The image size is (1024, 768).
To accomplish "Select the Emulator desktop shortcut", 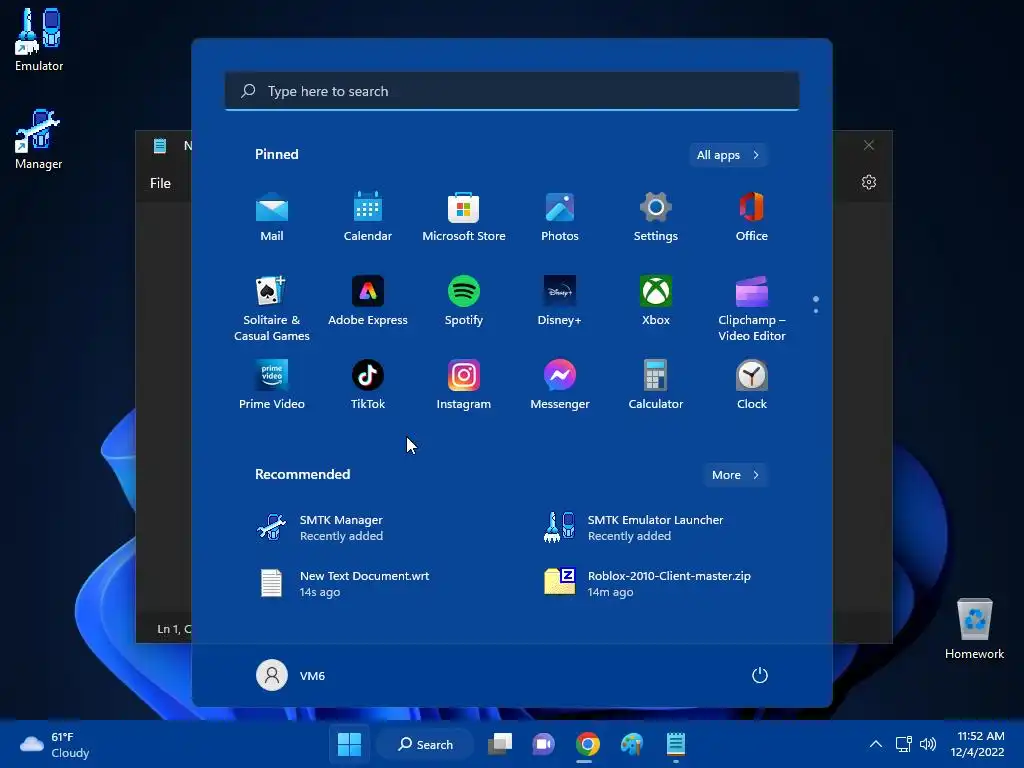I will pyautogui.click(x=39, y=40).
